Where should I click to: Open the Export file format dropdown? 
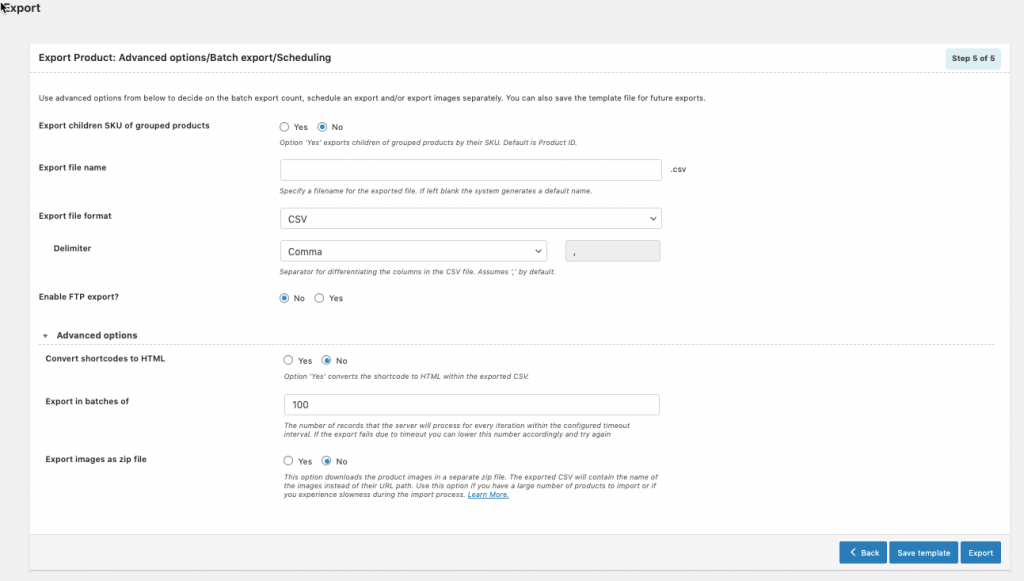[x=470, y=218]
